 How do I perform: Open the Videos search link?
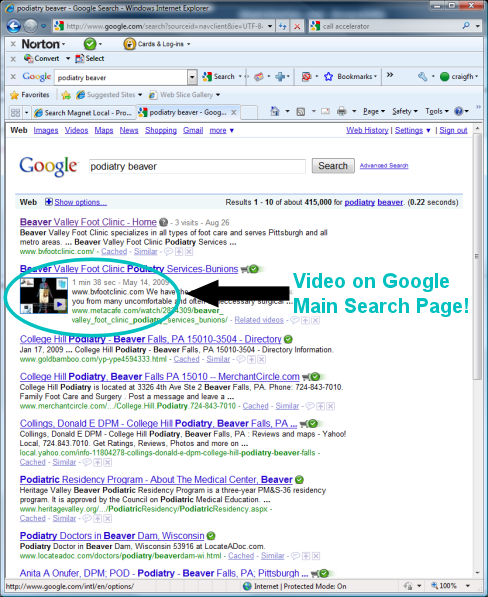(76, 130)
